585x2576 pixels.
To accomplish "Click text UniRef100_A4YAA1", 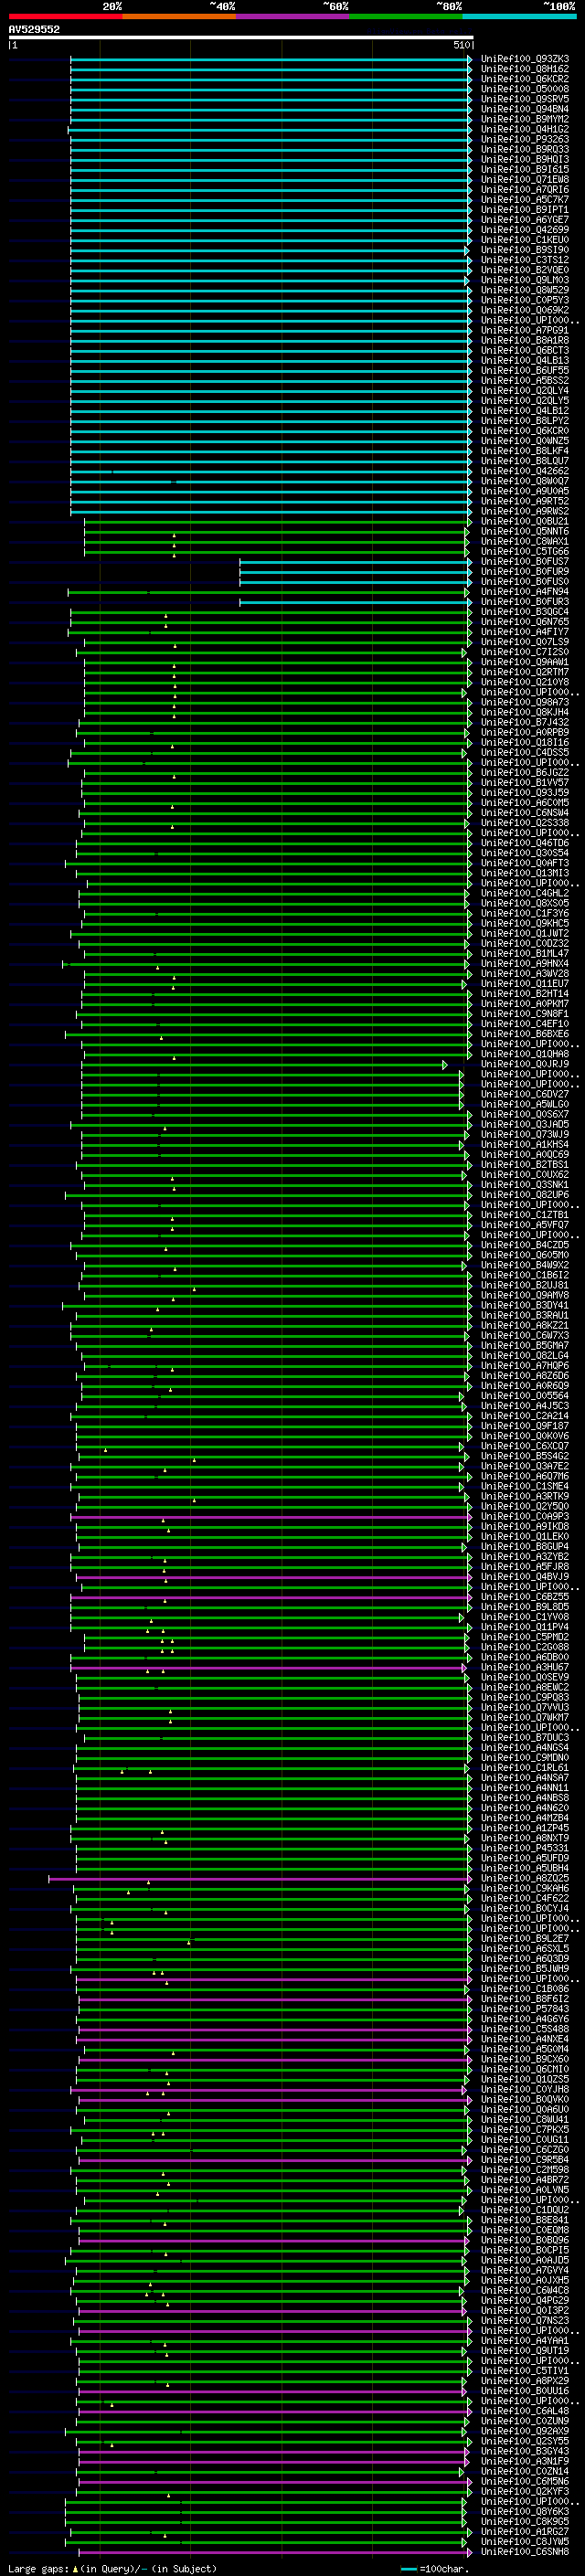I will click(x=525, y=2340).
